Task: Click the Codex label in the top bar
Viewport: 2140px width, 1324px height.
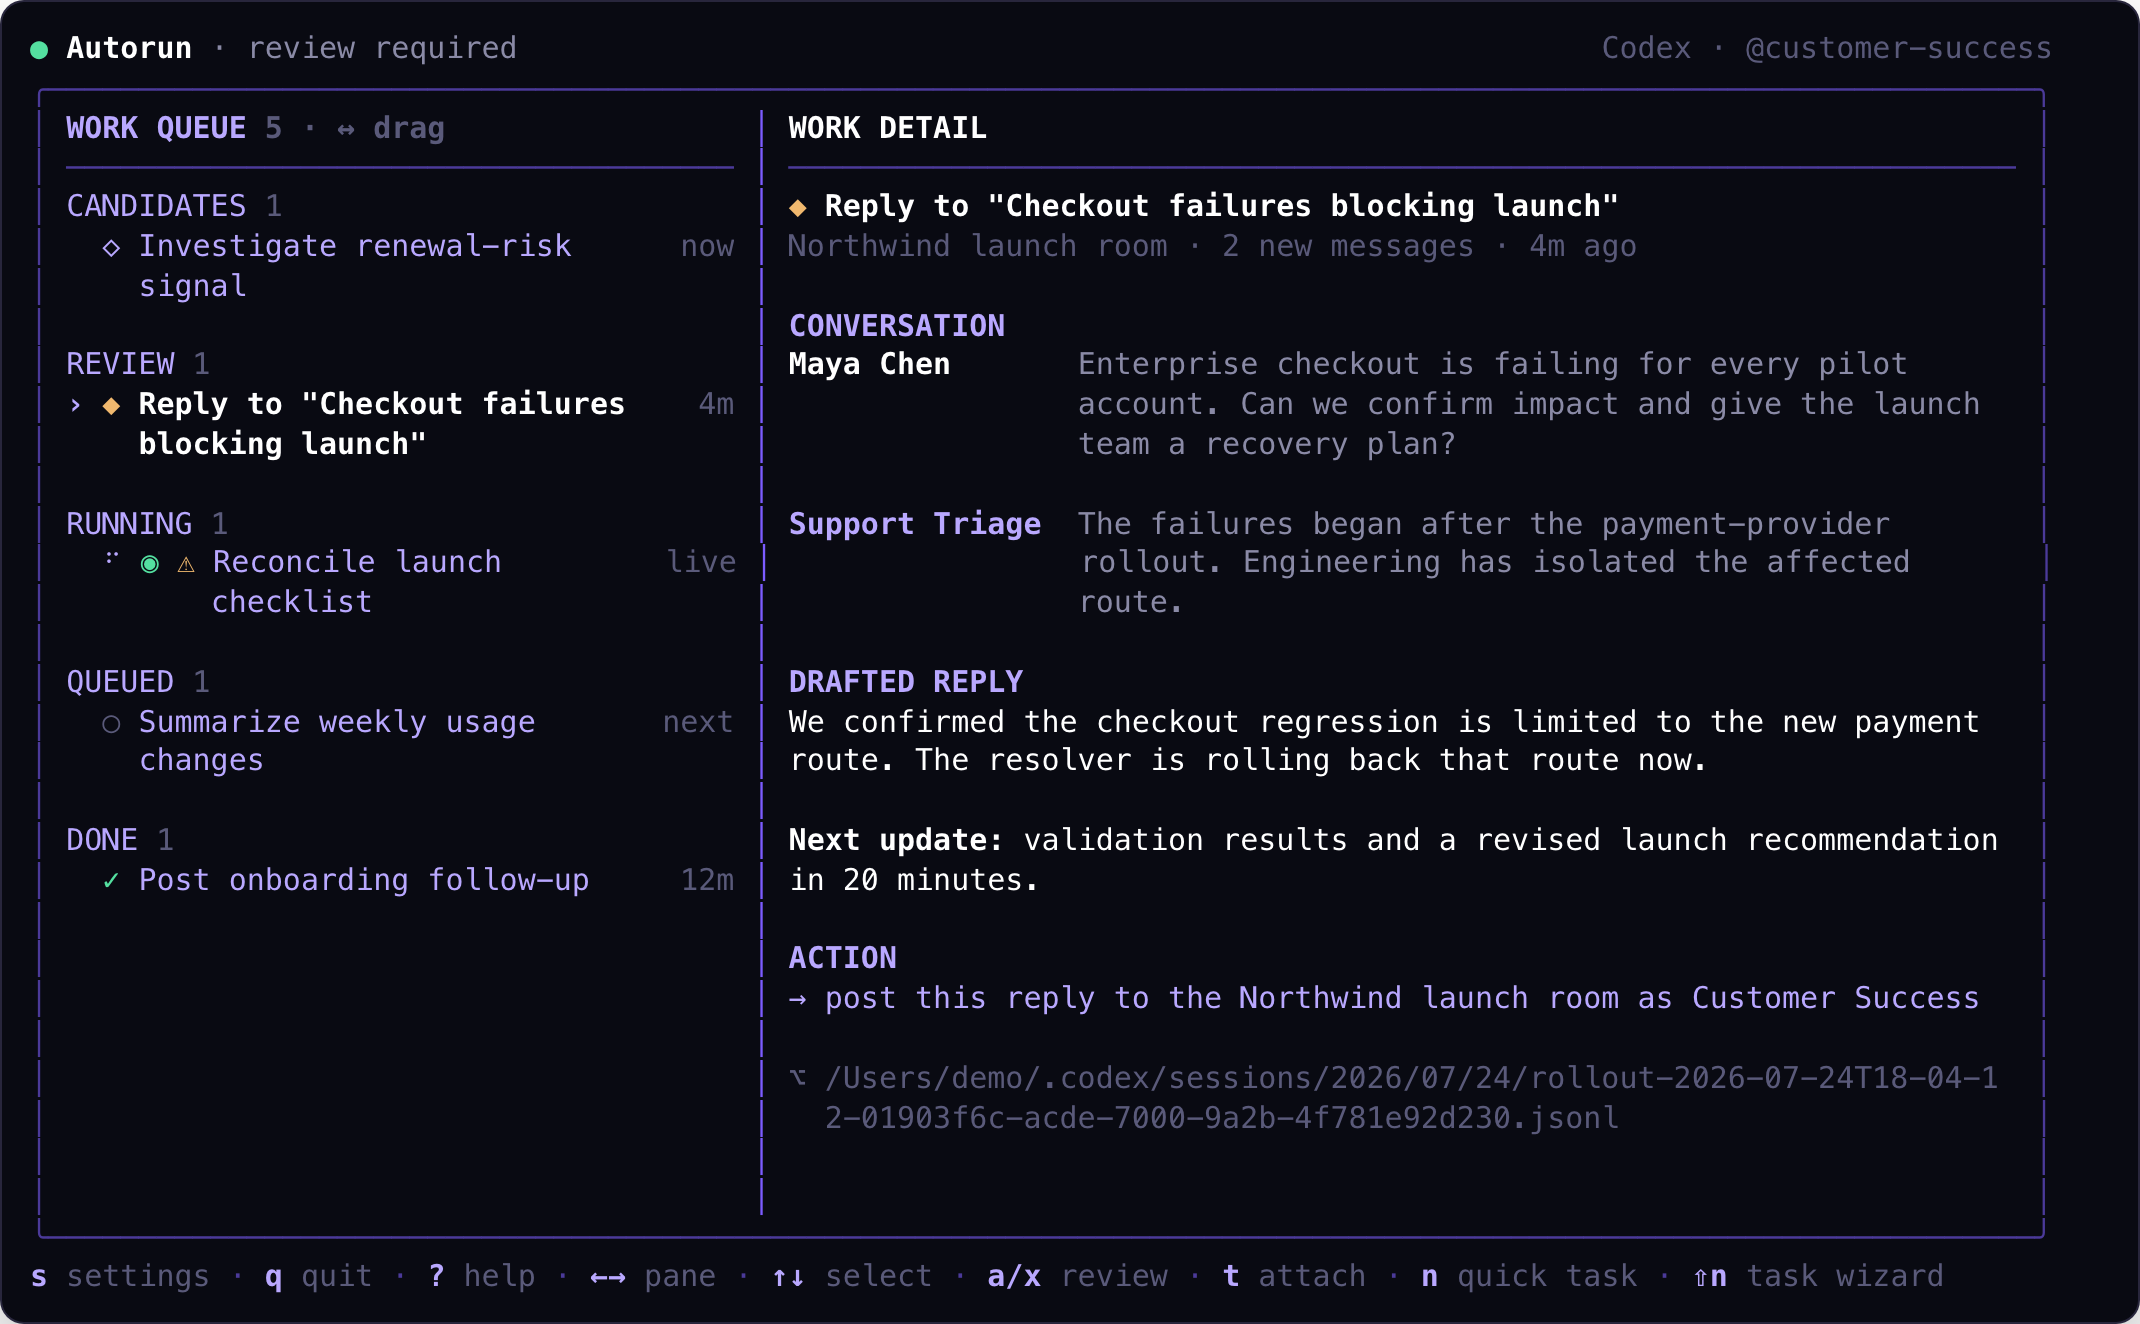Action: click(1646, 48)
